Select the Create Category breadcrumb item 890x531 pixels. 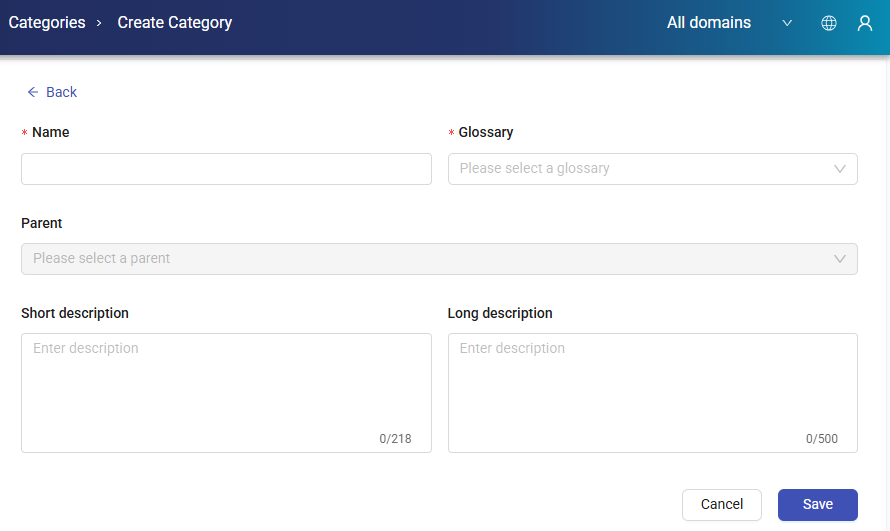pyautogui.click(x=175, y=23)
